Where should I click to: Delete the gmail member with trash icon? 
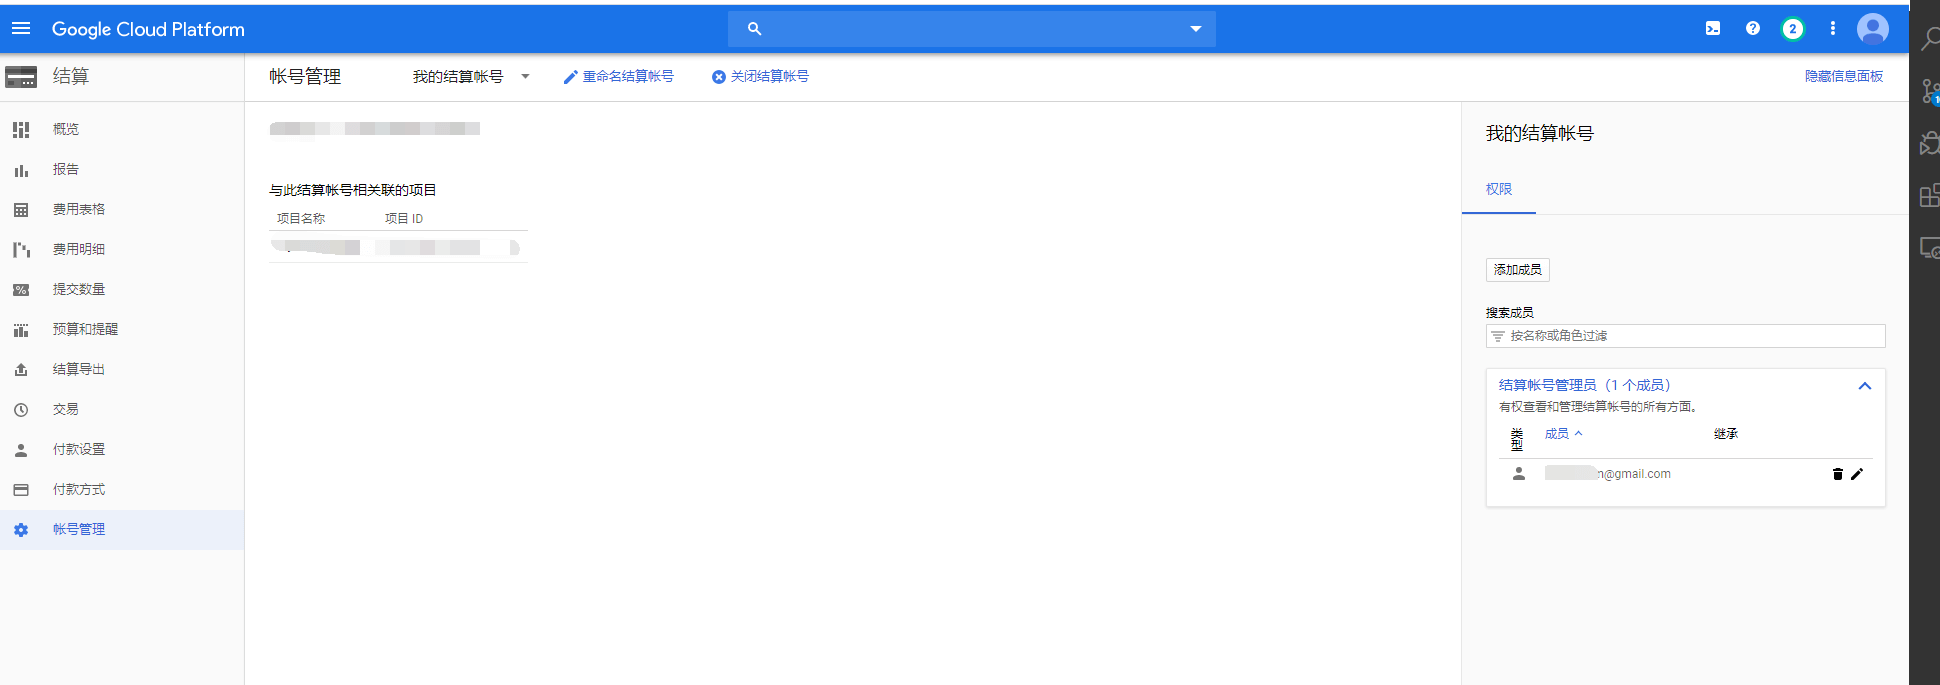1837,474
